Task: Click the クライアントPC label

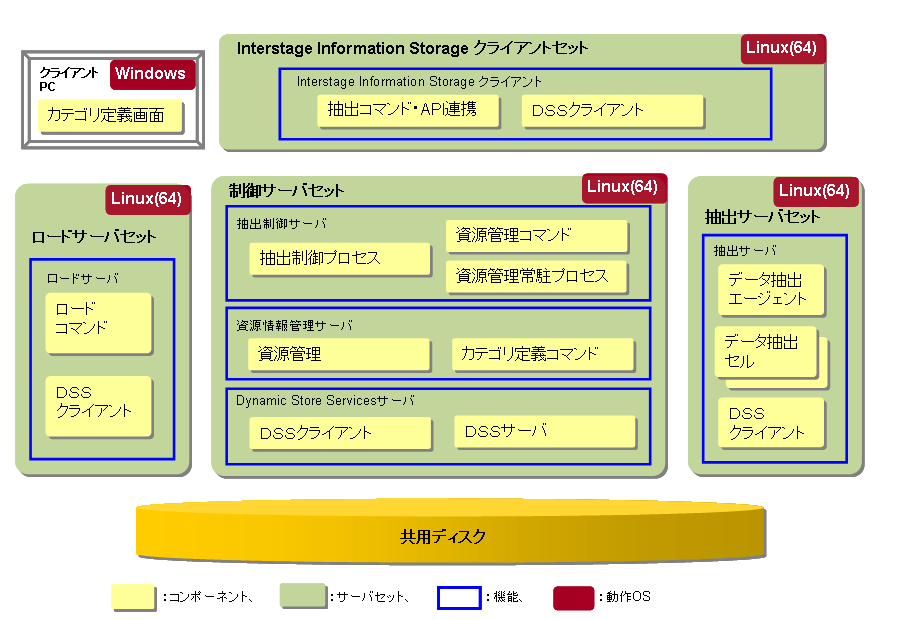Action: pyautogui.click(x=68, y=79)
